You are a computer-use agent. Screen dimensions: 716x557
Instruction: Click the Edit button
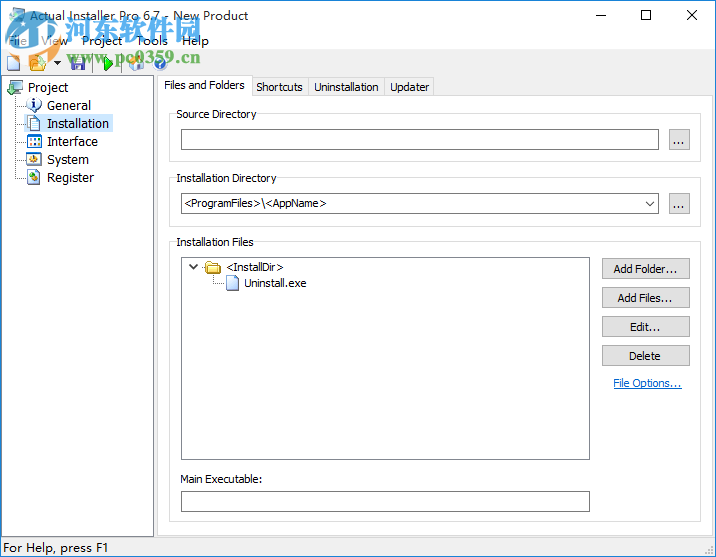click(645, 327)
